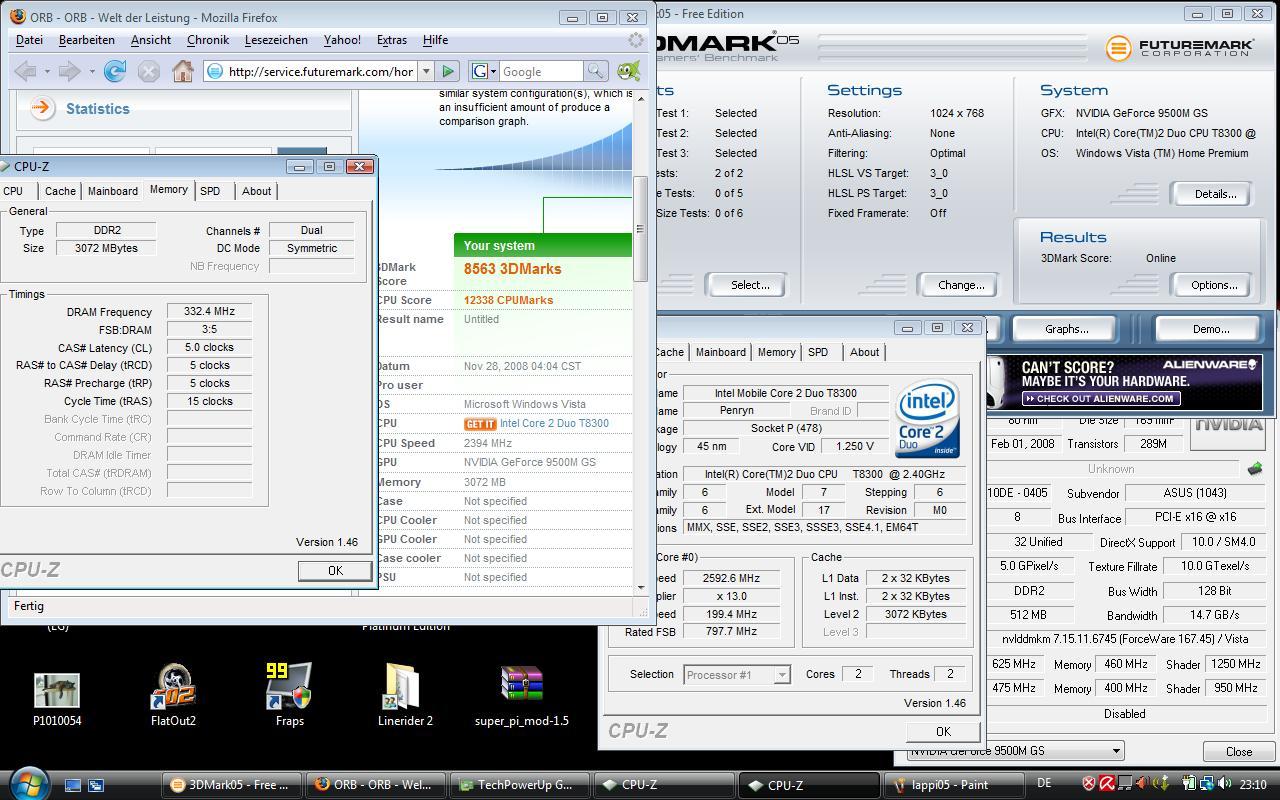Click the Firefox Back arrow button
The height and width of the screenshot is (800, 1280).
pos(26,71)
